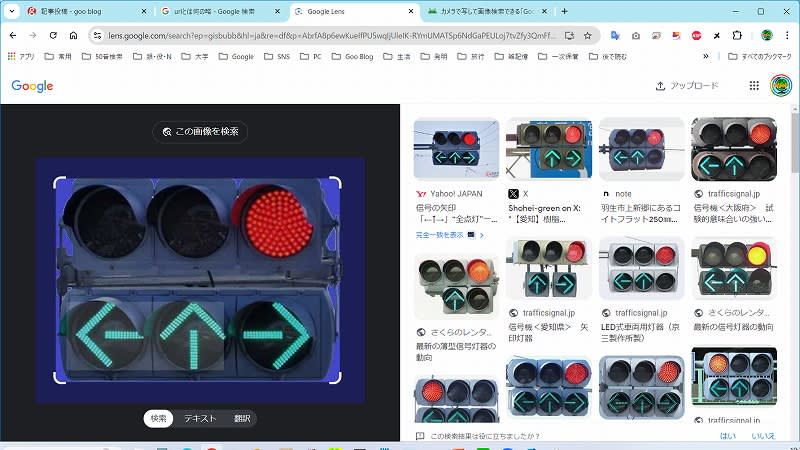Click the Google logo
The height and width of the screenshot is (450, 800).
pos(32,86)
